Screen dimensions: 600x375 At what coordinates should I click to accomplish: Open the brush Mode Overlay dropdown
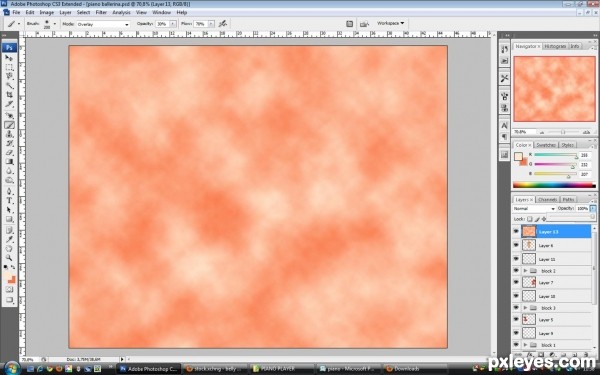(x=103, y=24)
